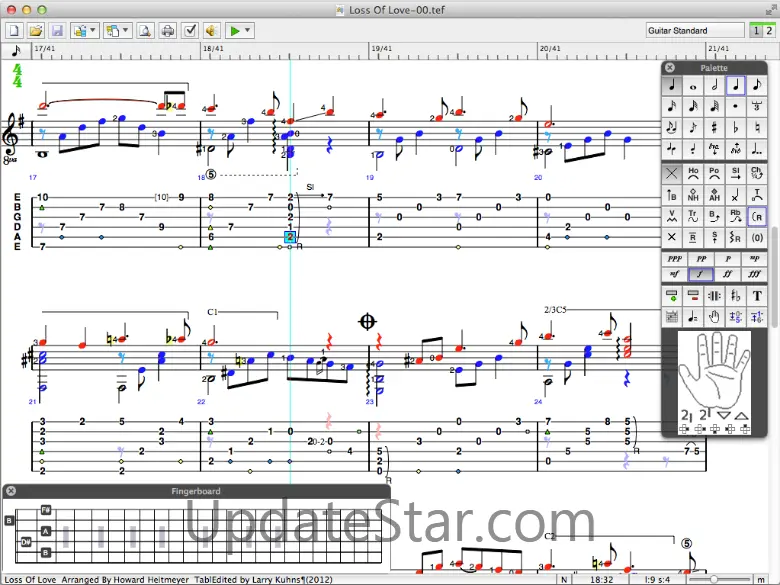The height and width of the screenshot is (585, 780).
Task: Open a file with folder icon
Action: pos(36,31)
